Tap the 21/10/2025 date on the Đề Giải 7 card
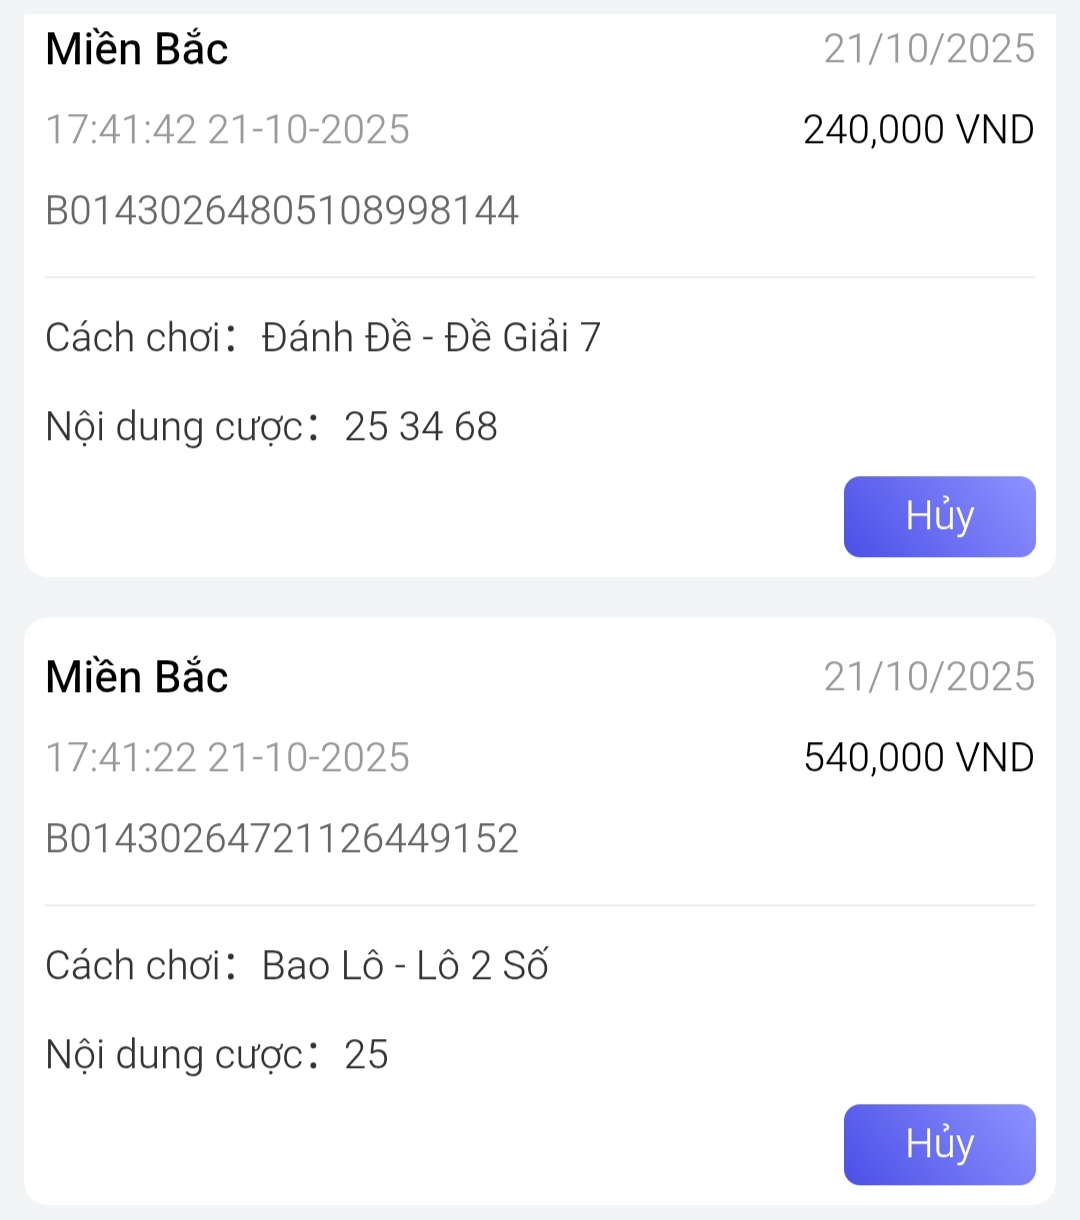This screenshot has height=1220, width=1080. click(929, 49)
